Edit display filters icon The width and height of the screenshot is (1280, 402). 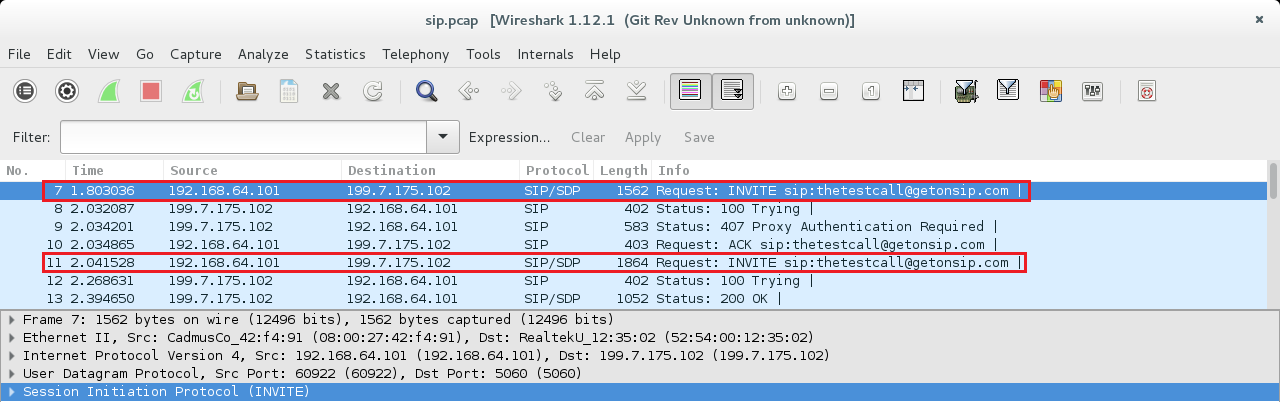point(1008,91)
